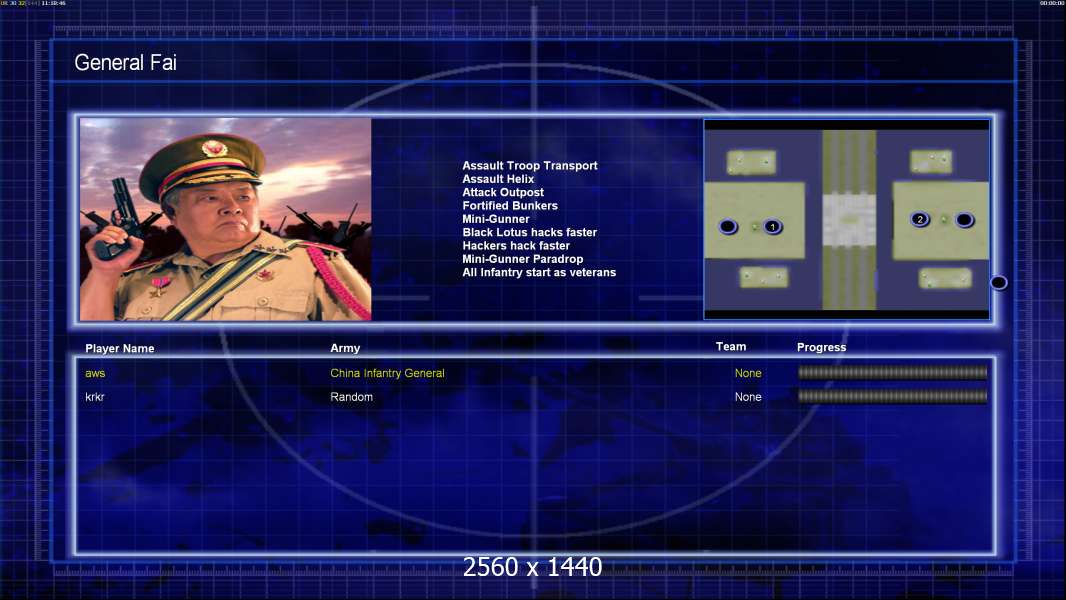Image resolution: width=1066 pixels, height=600 pixels.
Task: Click the "Mini-Gunner" ability line
Action: tap(496, 219)
